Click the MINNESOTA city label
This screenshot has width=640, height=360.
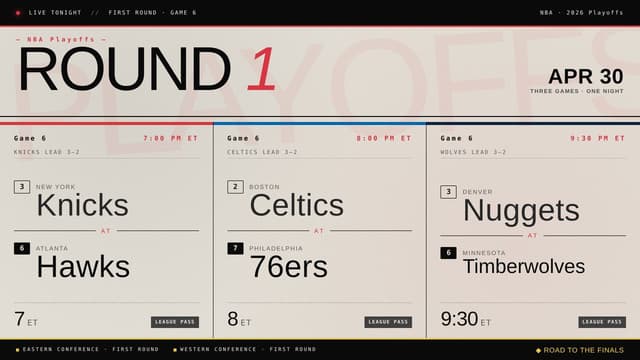point(484,253)
